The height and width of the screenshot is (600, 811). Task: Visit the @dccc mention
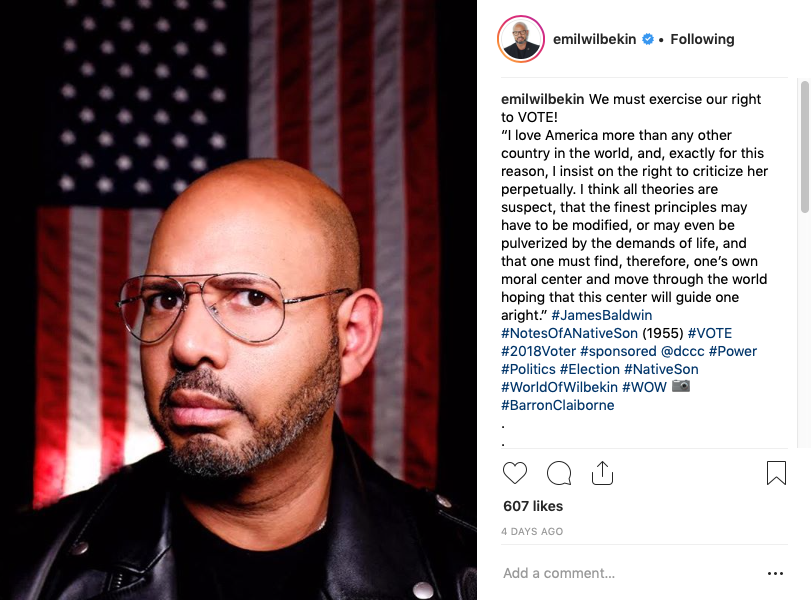[x=682, y=351]
